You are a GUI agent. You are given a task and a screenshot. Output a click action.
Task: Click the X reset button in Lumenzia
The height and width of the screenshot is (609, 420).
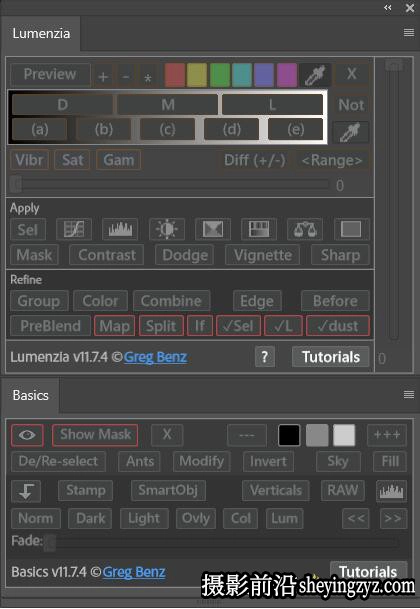[x=352, y=74]
